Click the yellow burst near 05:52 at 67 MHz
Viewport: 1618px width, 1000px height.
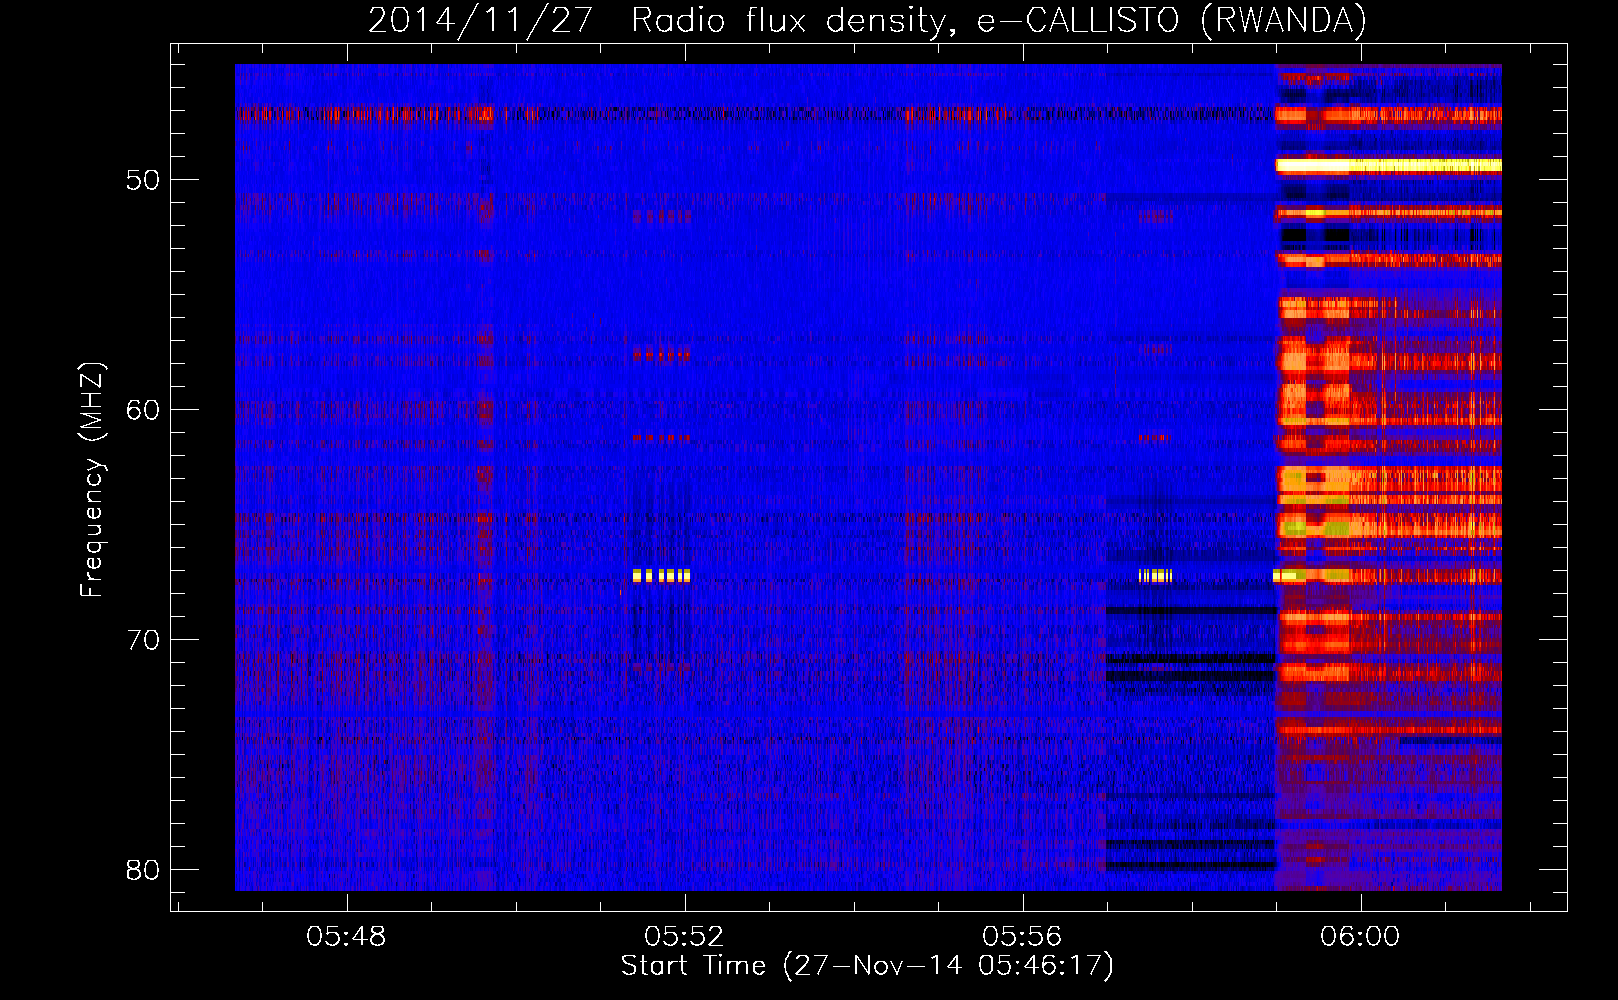pos(661,575)
